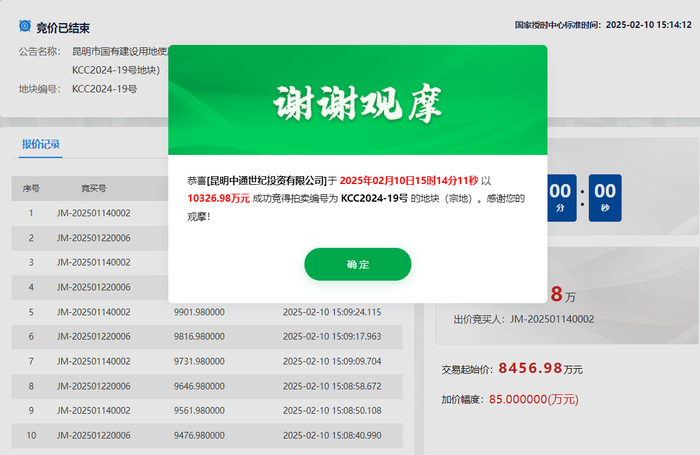Click timestamp 2025-02-10 15:08:40.990
Viewport: 700px width, 455px height.
332,435
